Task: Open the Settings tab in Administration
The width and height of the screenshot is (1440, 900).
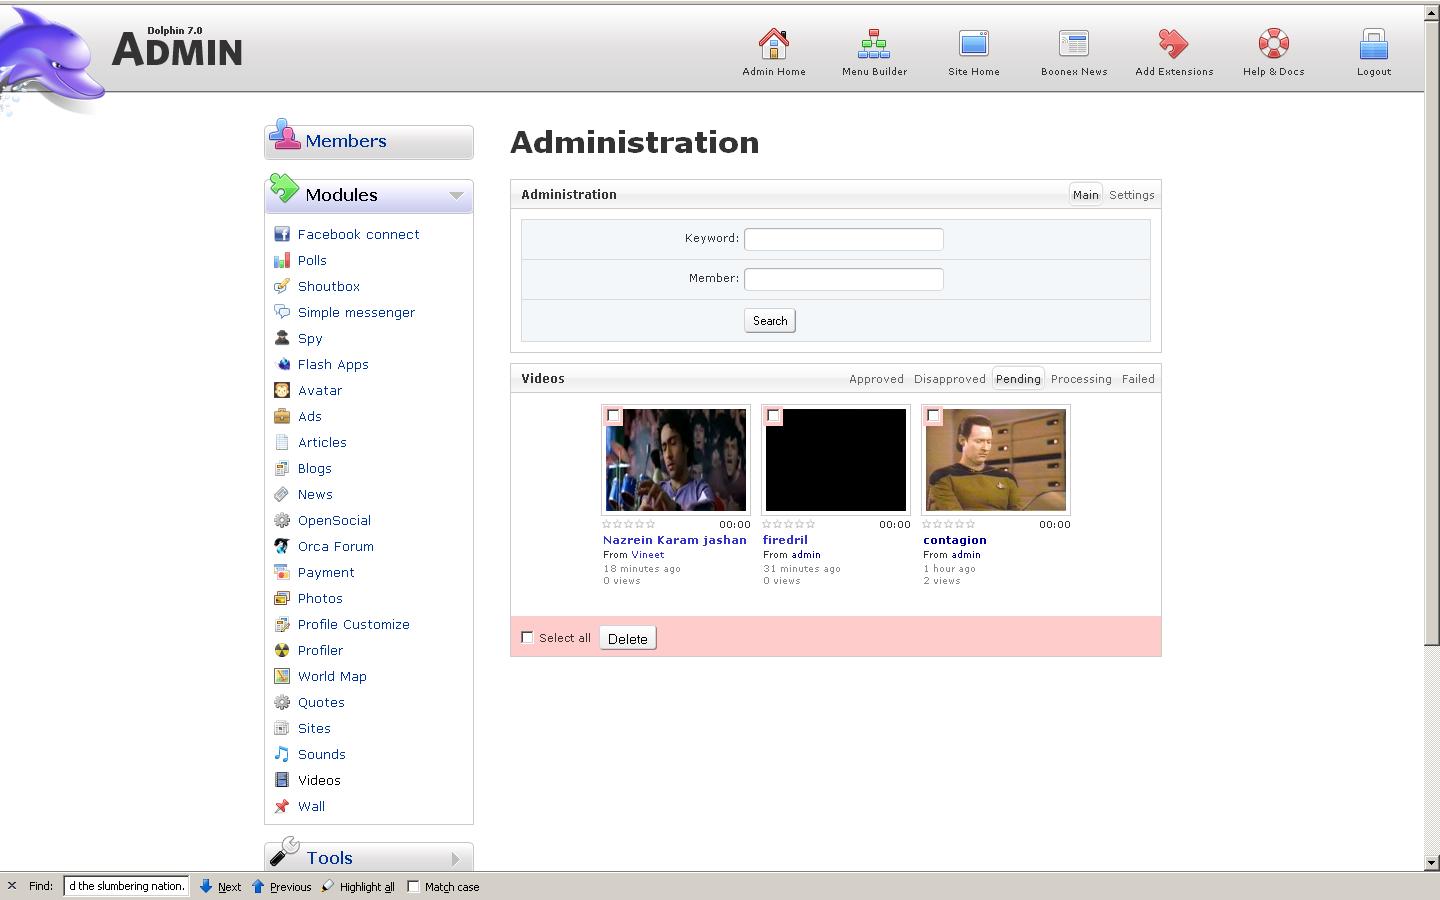Action: click(1131, 195)
